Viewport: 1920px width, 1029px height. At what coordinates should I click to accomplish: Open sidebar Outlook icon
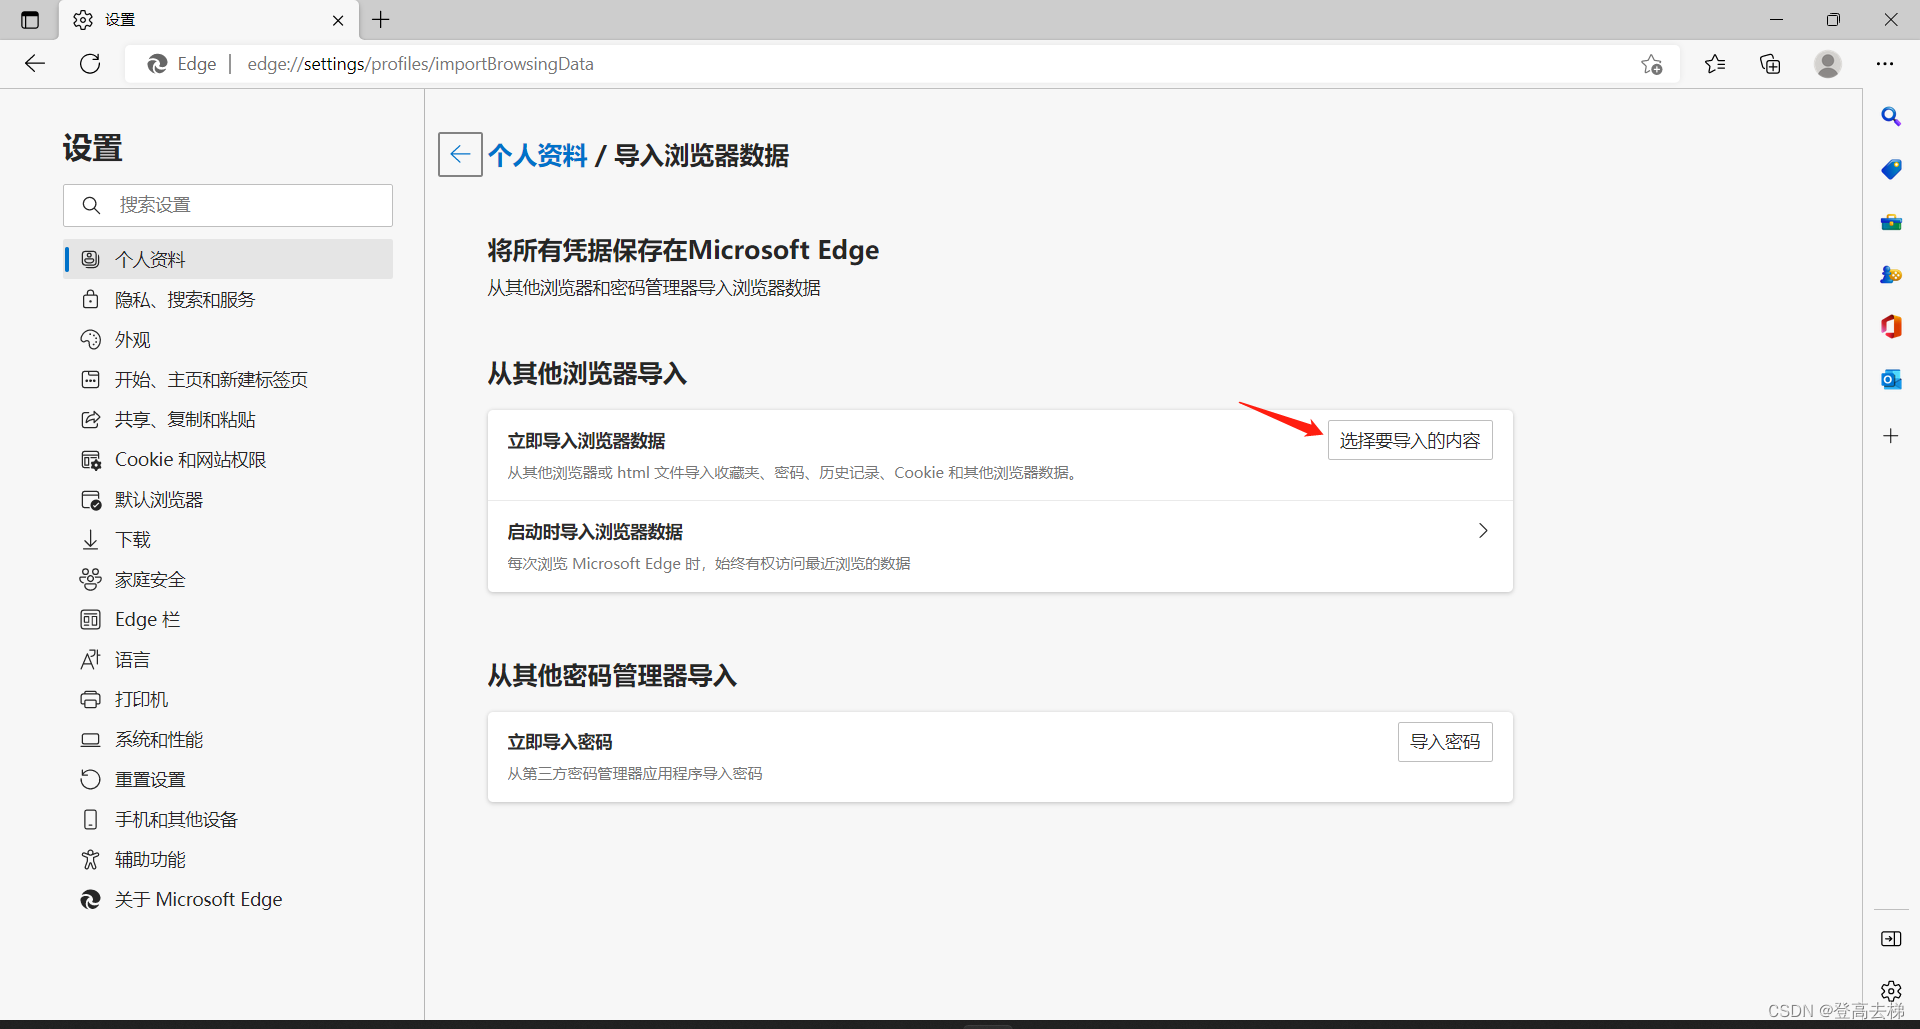1891,379
